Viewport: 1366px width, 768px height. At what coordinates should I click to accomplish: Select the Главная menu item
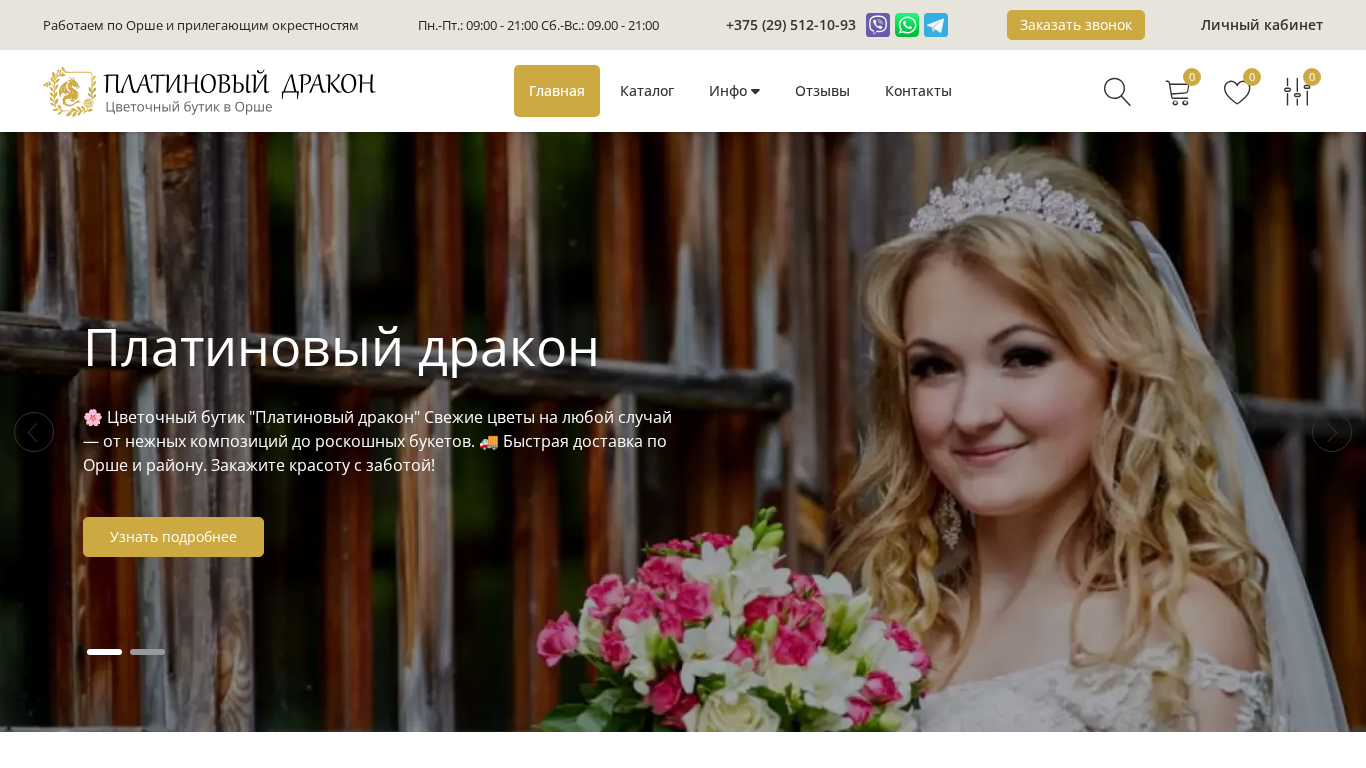557,91
